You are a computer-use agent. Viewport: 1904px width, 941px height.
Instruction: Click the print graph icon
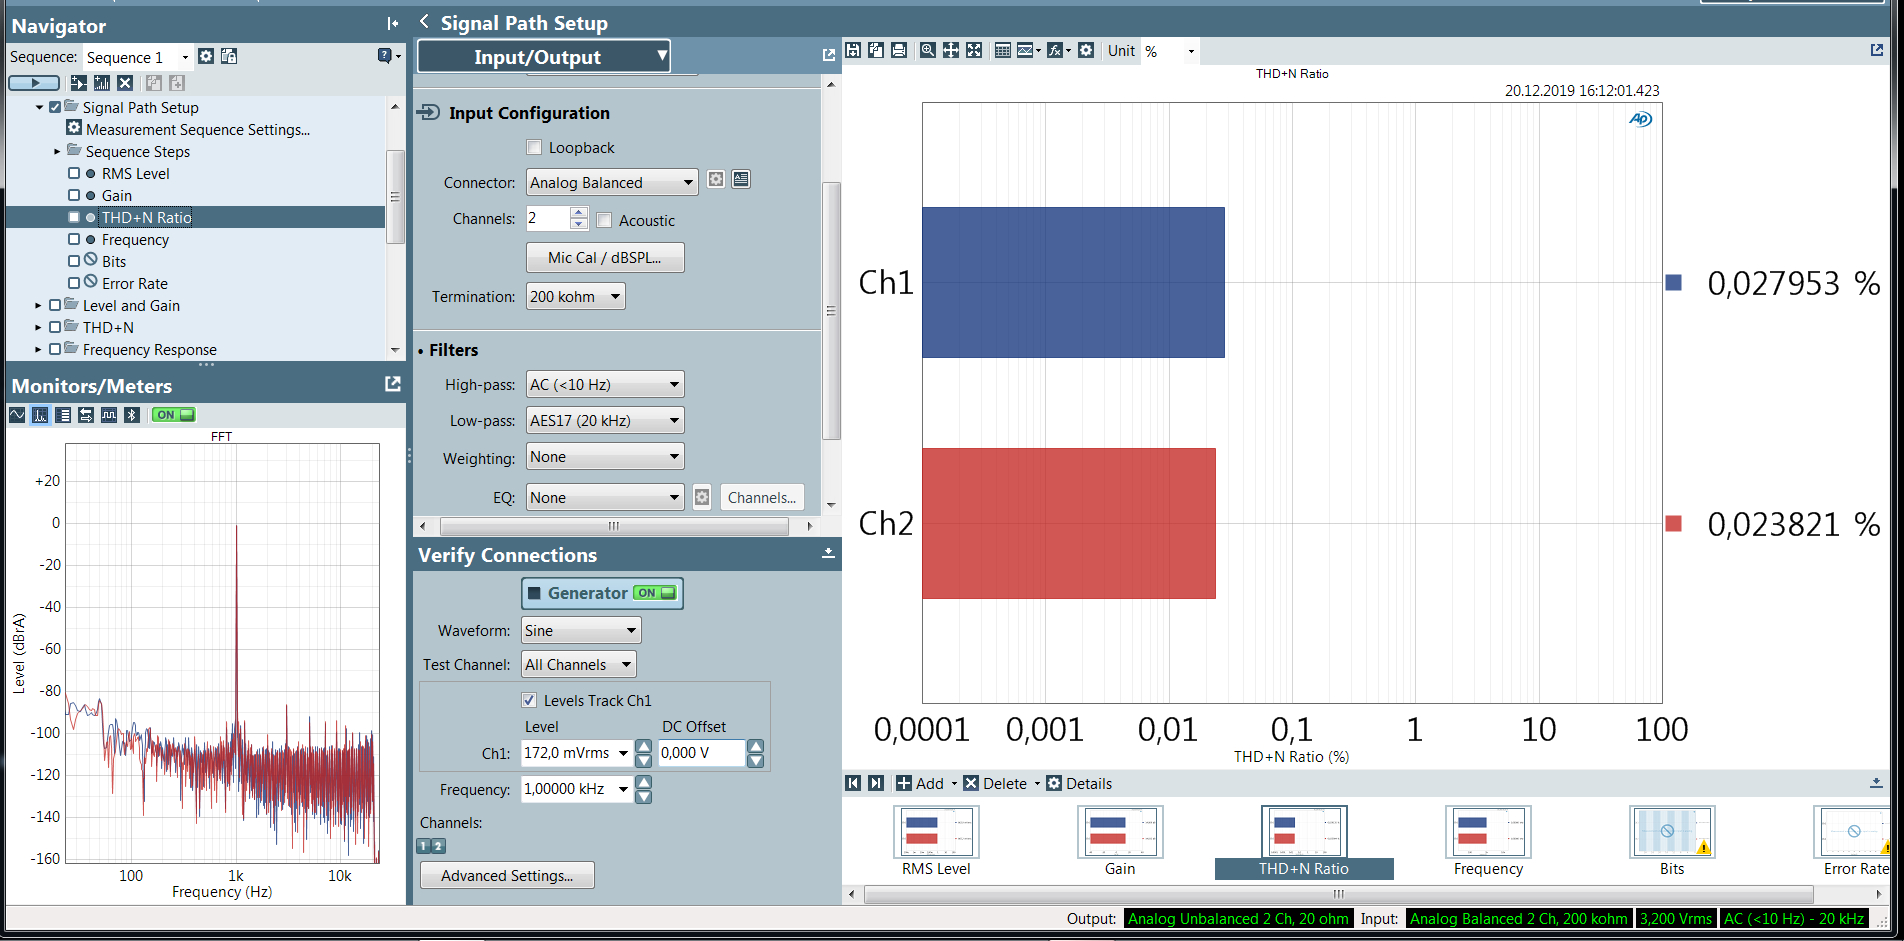[x=899, y=50]
